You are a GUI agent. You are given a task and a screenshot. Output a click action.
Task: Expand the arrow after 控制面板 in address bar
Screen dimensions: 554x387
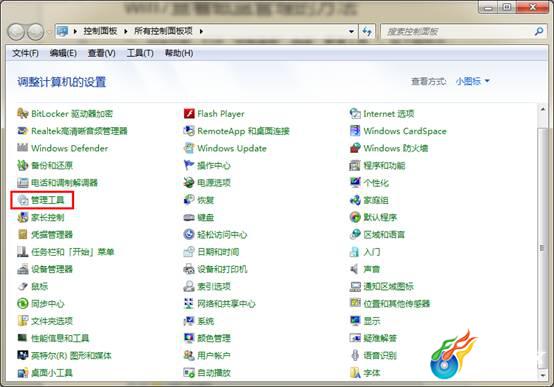126,31
